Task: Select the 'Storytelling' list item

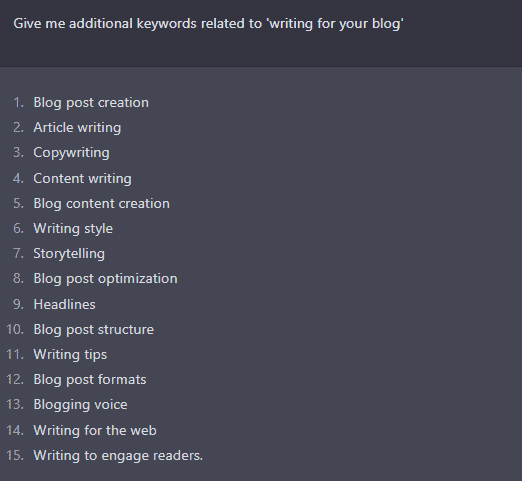Action: point(69,254)
